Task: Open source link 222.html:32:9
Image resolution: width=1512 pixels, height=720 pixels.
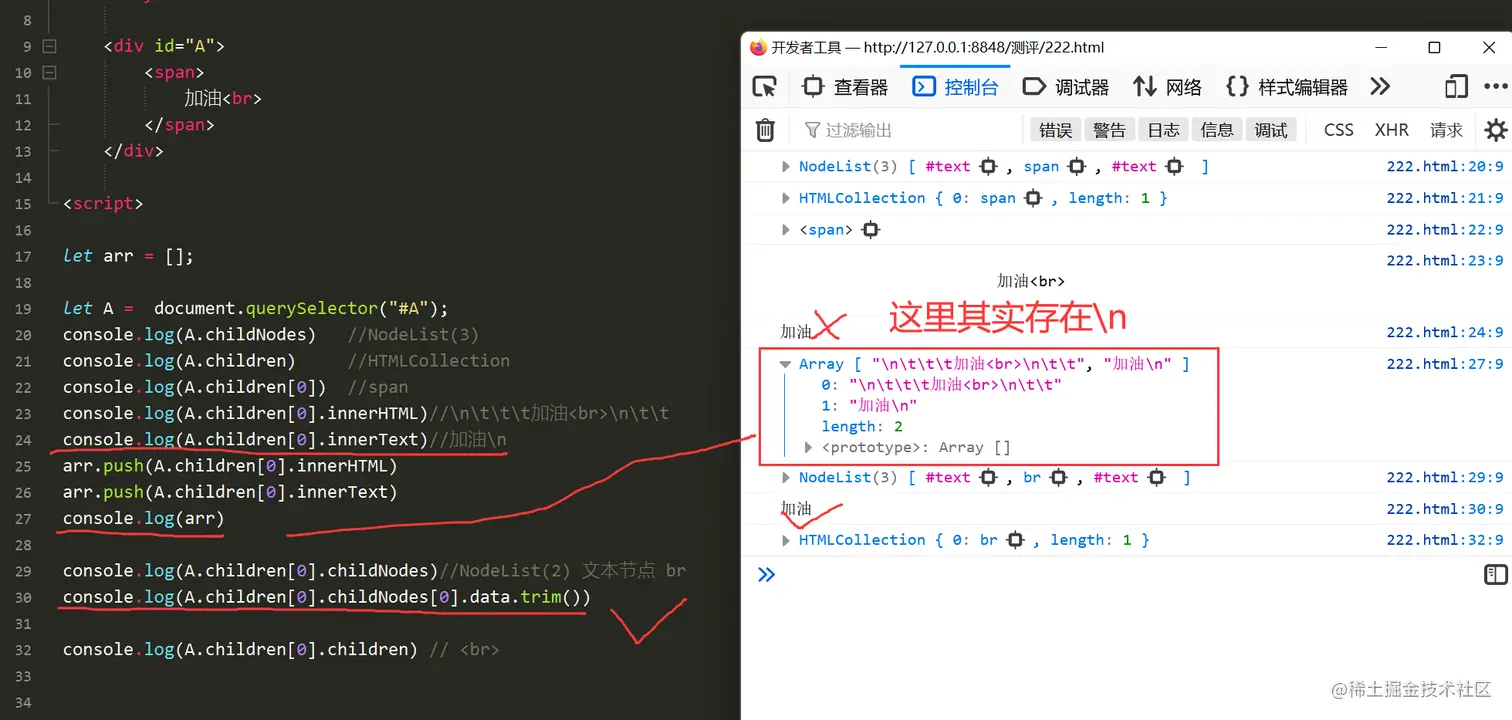Action: tap(1445, 540)
